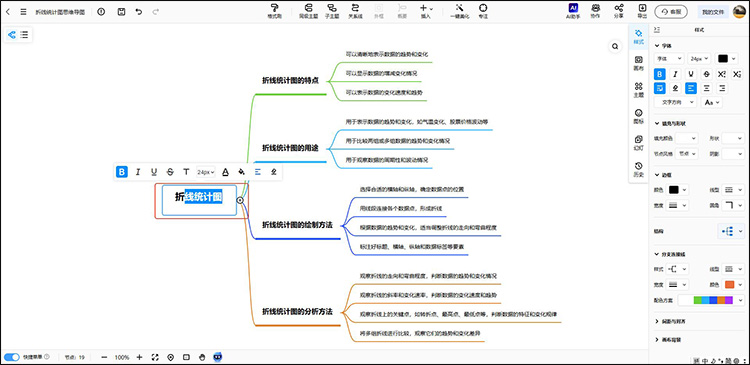Switch to the theme (主题) sidebar tab

tap(639, 90)
